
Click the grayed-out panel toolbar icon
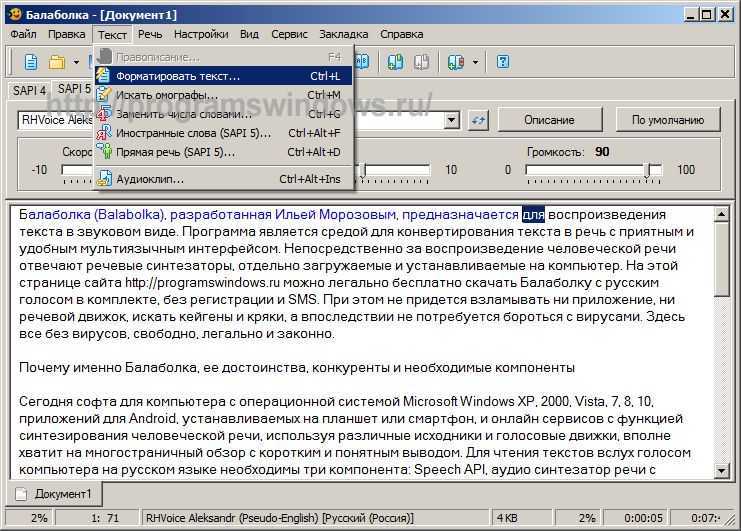(x=422, y=62)
